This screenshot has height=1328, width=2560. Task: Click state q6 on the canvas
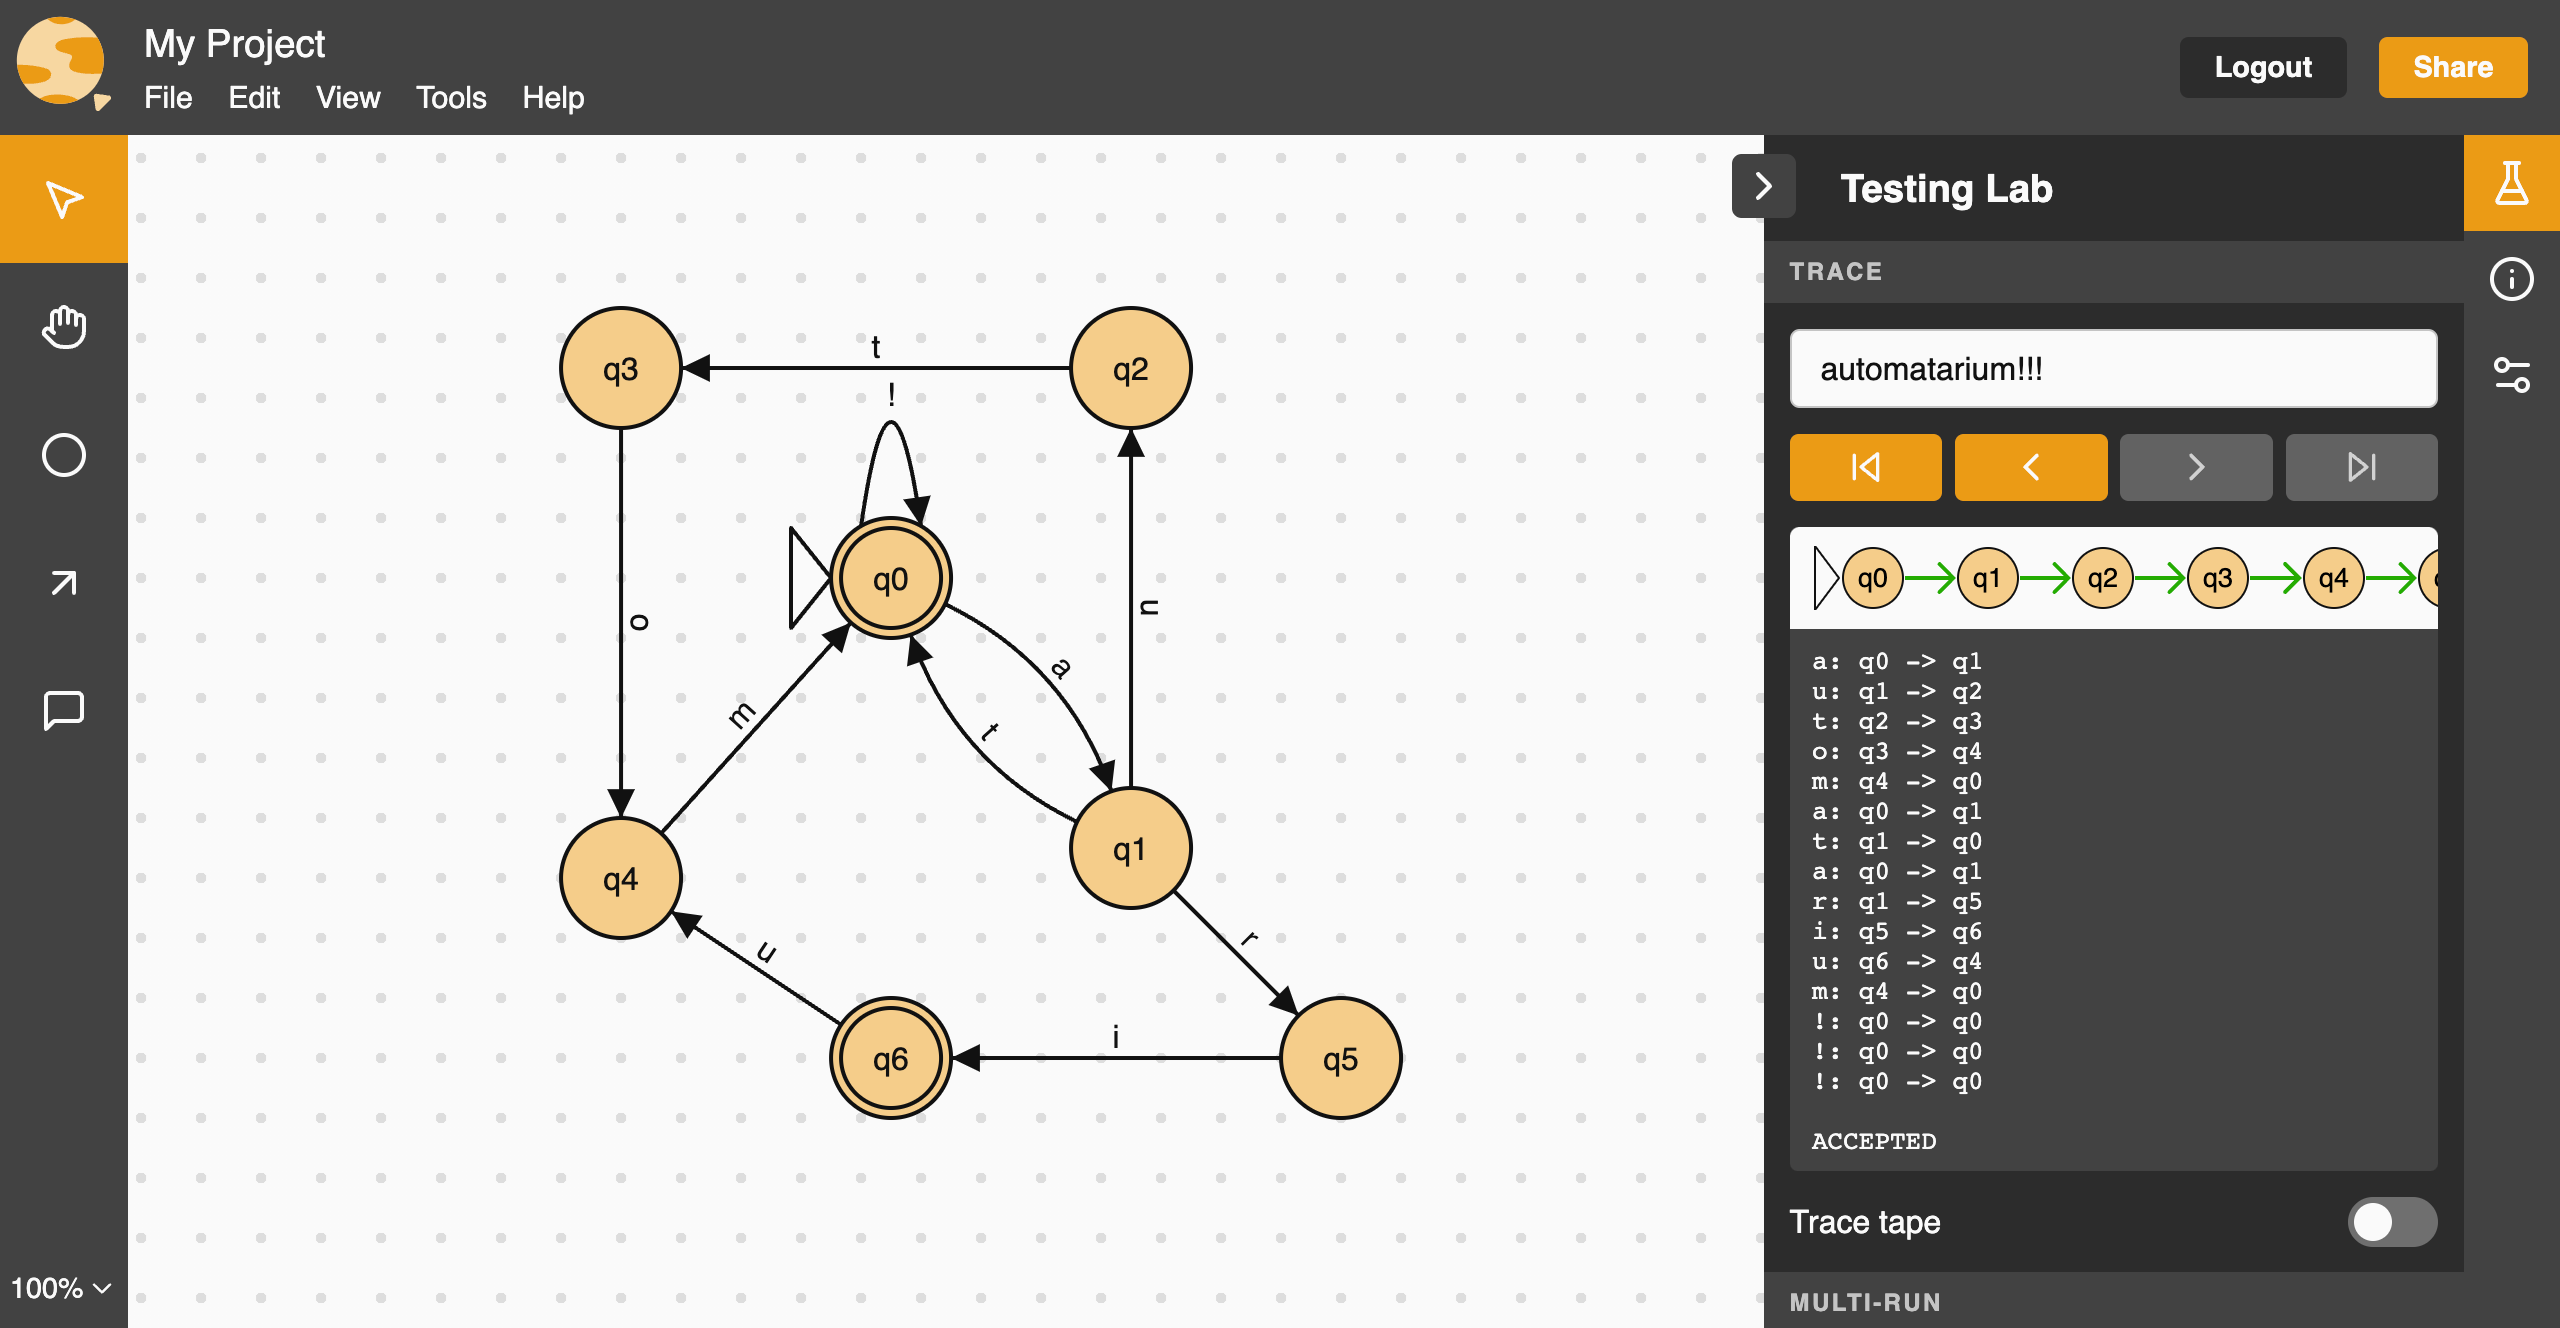pos(890,1058)
